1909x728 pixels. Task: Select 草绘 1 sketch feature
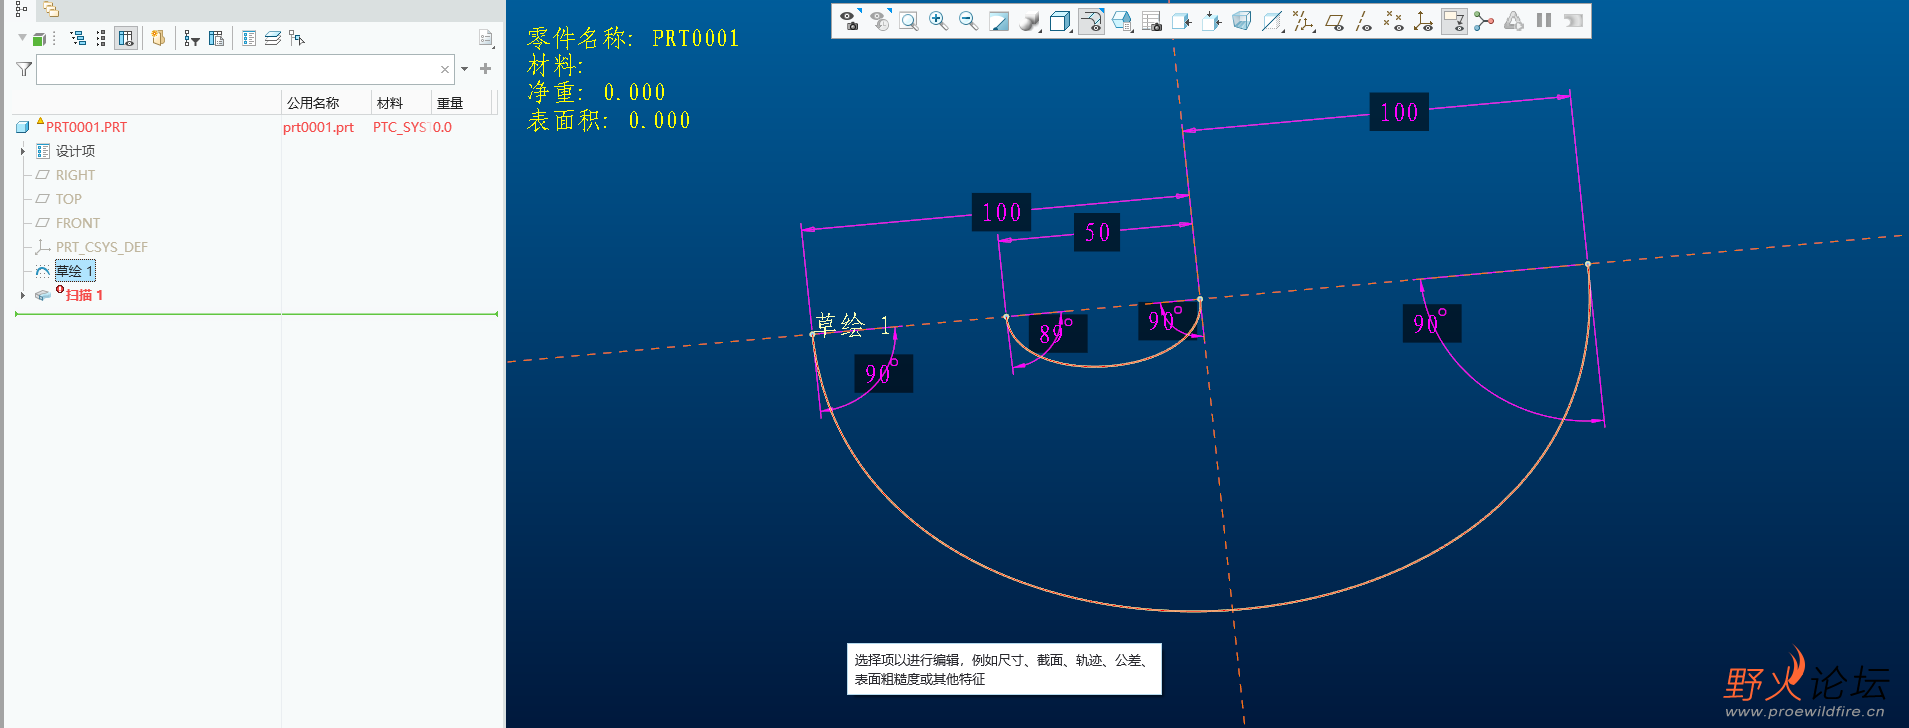(74, 271)
